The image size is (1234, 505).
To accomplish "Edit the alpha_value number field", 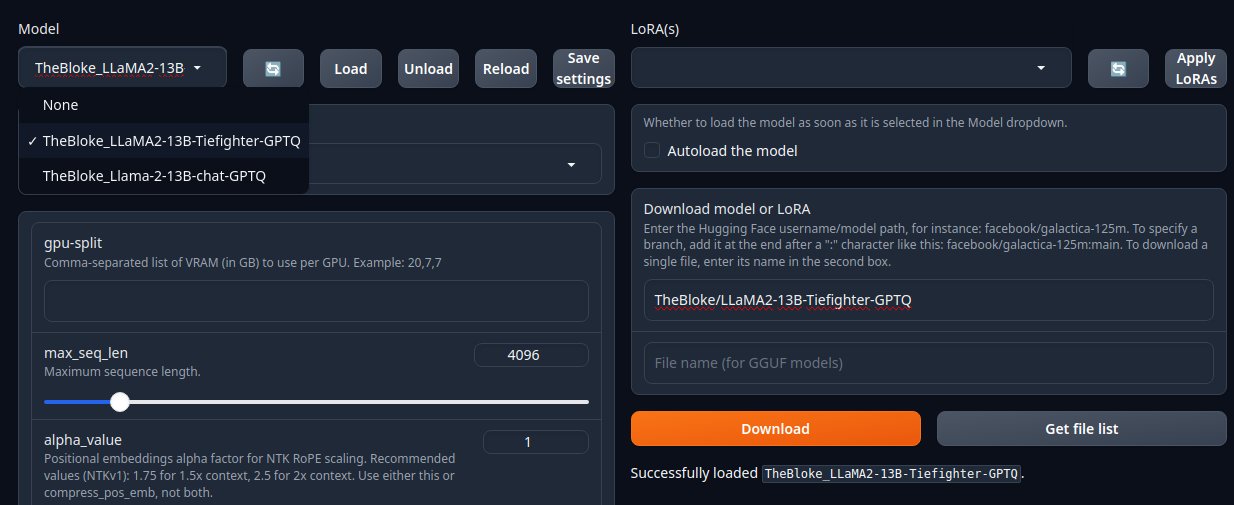I will click(x=535, y=442).
